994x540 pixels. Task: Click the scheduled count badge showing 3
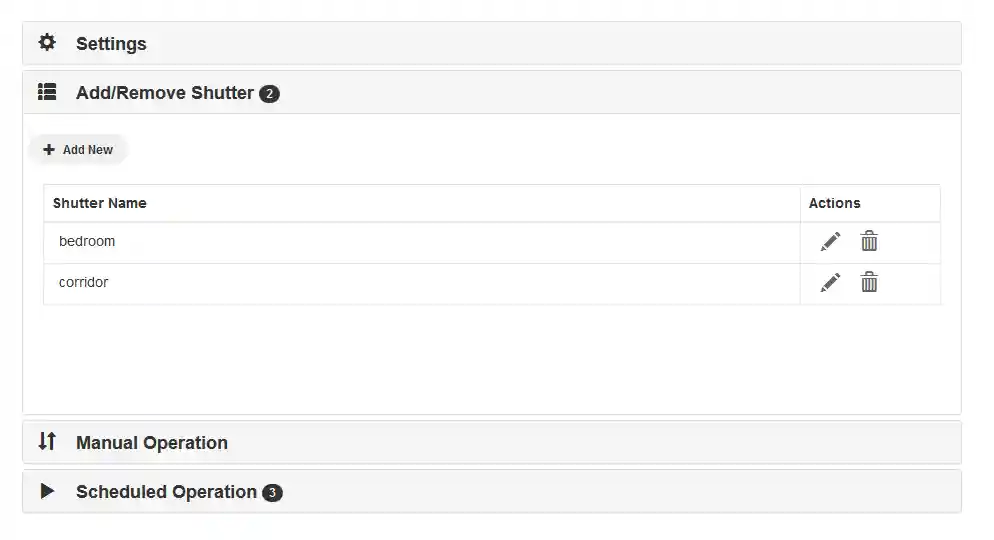click(x=272, y=493)
